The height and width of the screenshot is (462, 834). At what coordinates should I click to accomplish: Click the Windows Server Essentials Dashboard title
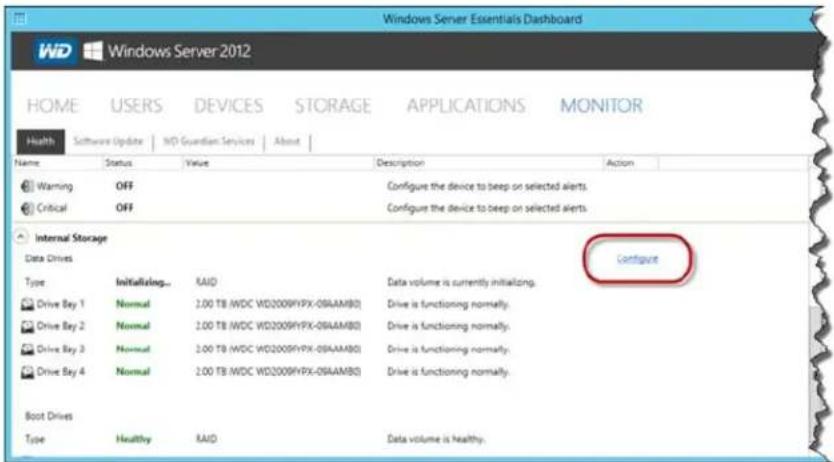482,19
